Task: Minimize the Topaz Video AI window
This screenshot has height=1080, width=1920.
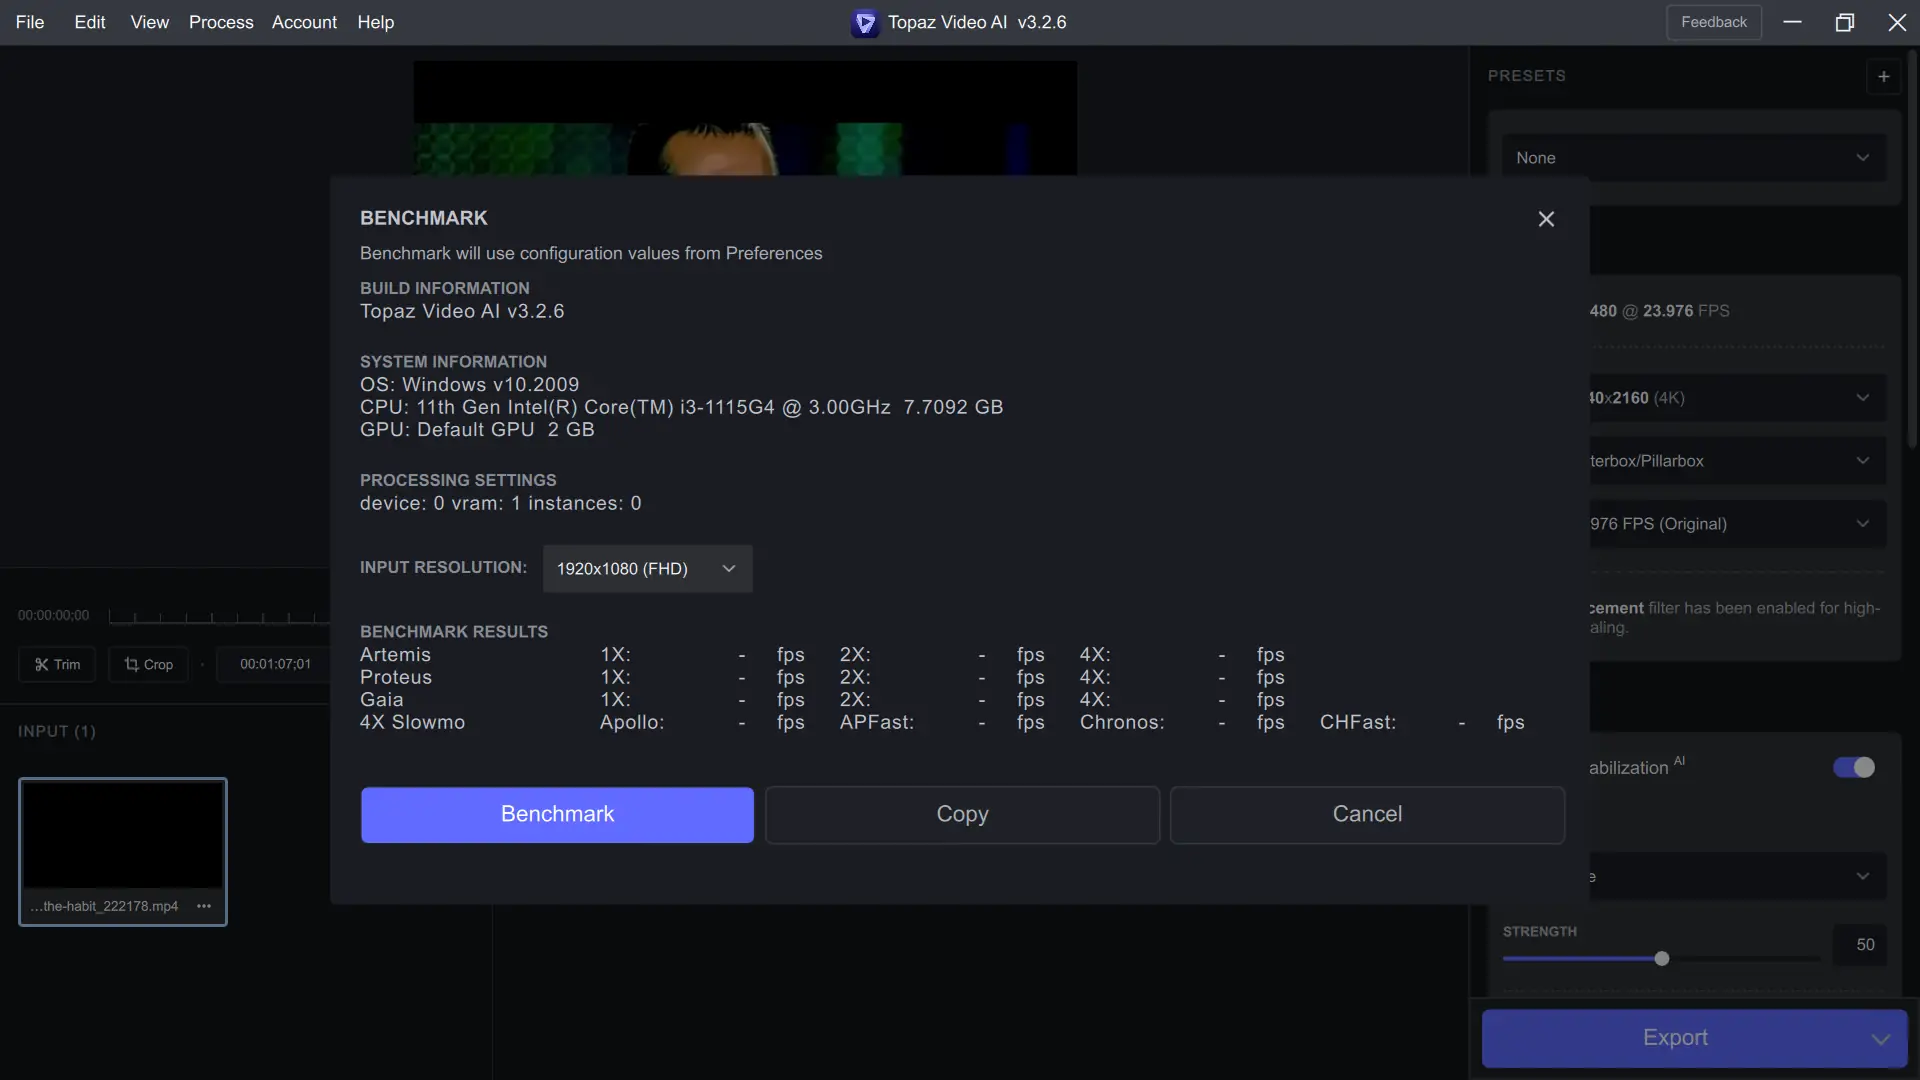Action: pyautogui.click(x=1792, y=22)
